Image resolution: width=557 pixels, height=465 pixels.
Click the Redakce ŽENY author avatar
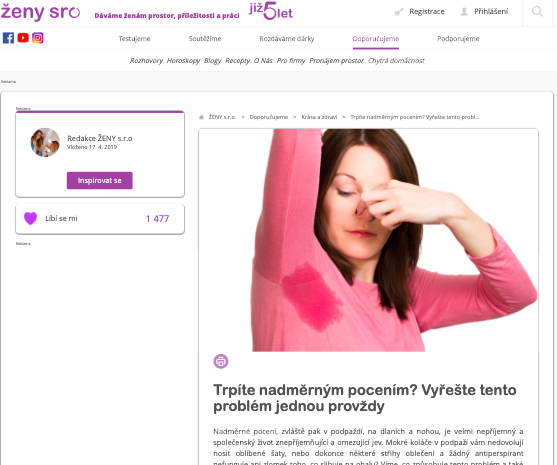click(x=45, y=142)
